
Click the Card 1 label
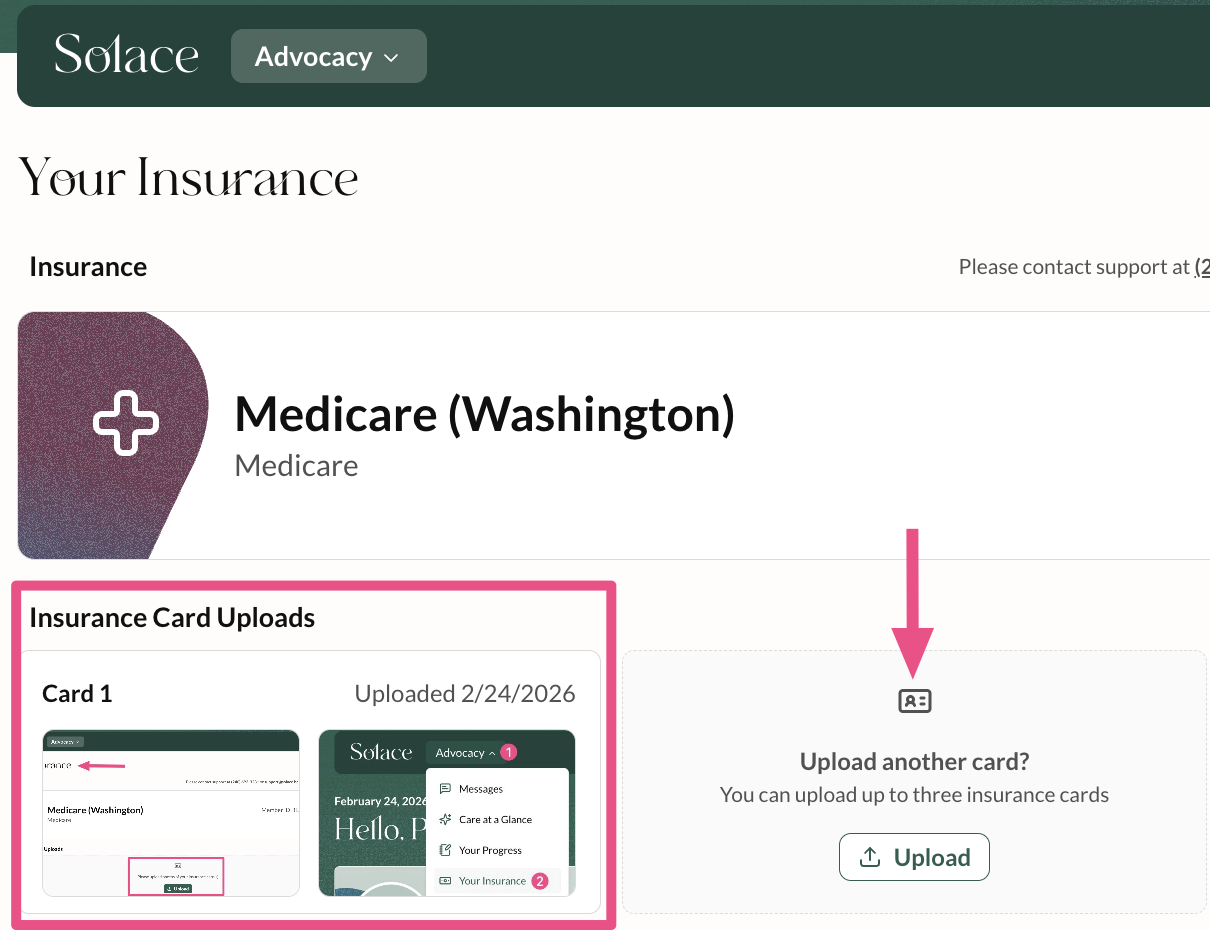77,694
